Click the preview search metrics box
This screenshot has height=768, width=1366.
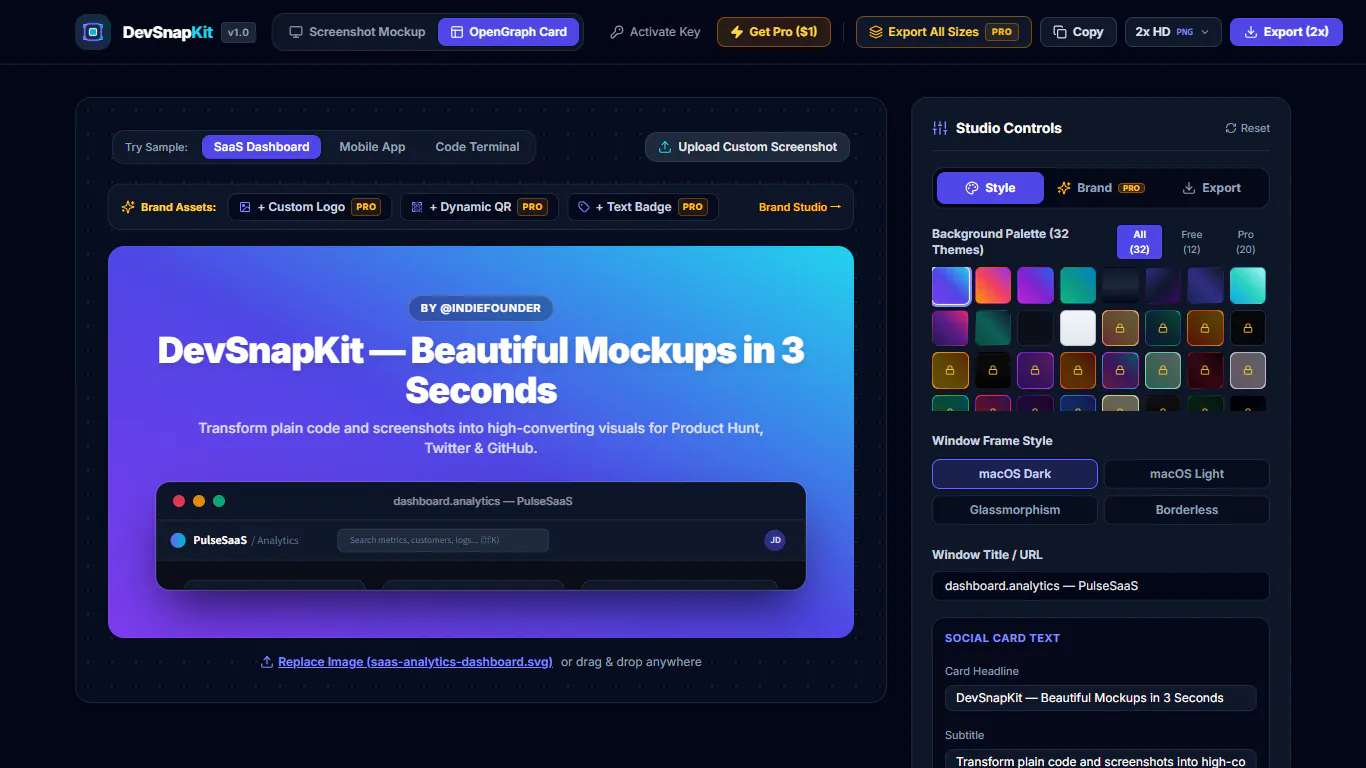[443, 540]
